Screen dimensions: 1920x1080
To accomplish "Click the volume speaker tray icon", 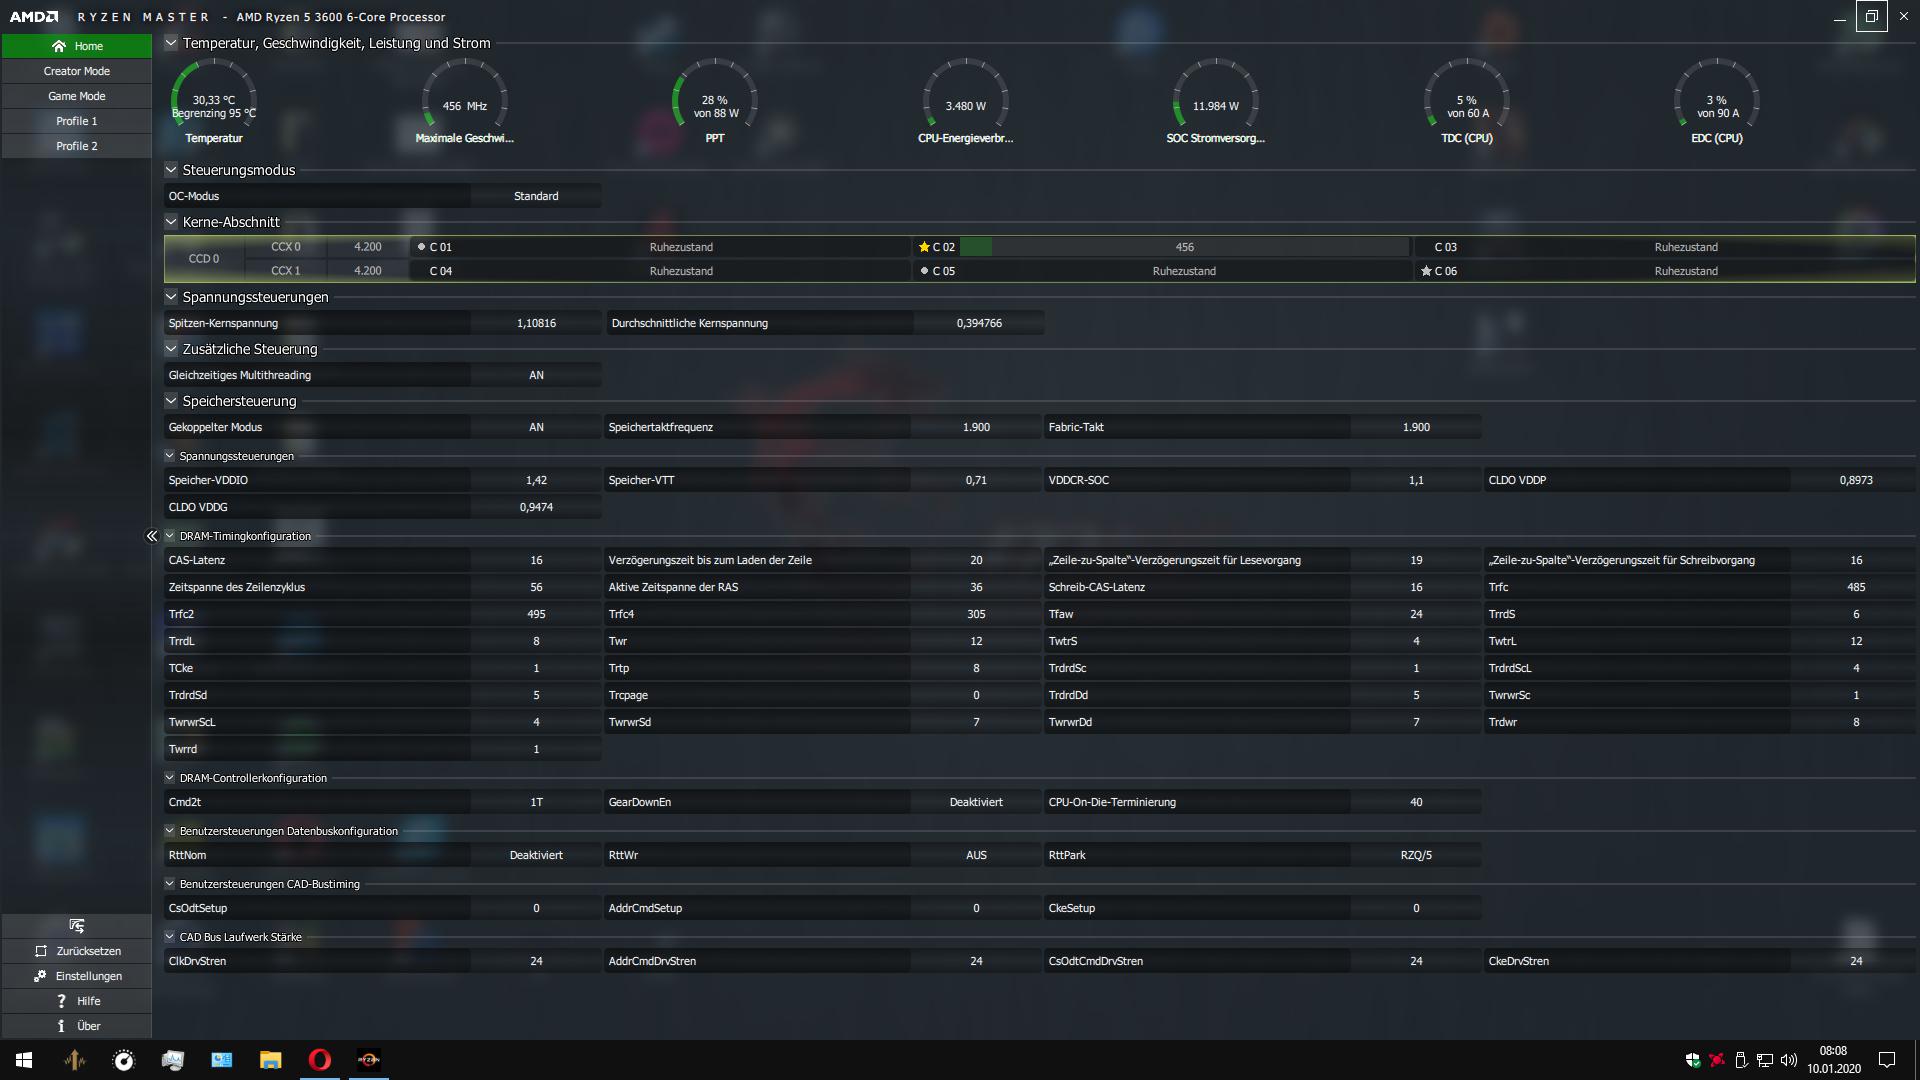I will pyautogui.click(x=1789, y=1060).
